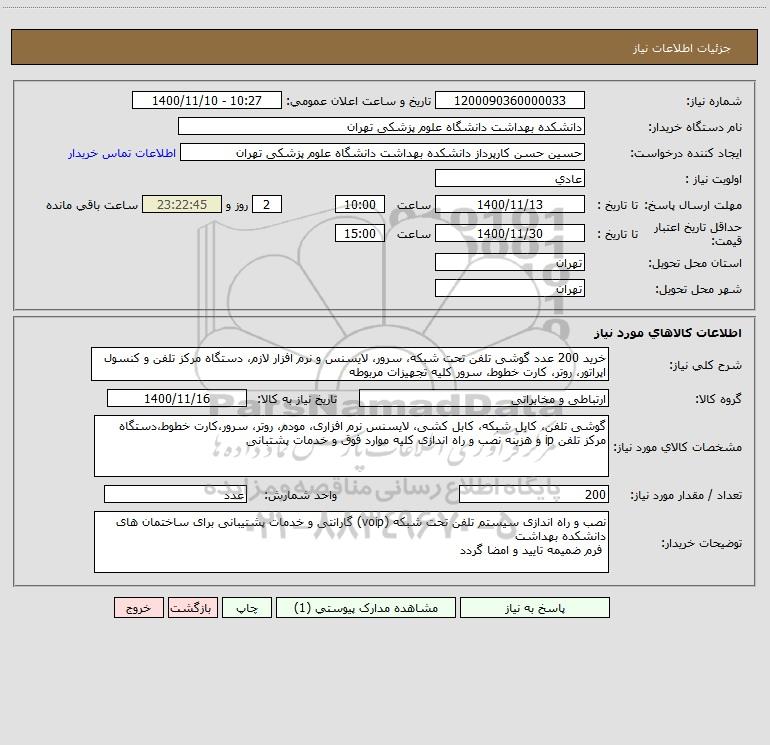This screenshot has height=745, width=770.
Task: Click the 'ایجاد کننده درخواست:' label
Action: coord(686,153)
